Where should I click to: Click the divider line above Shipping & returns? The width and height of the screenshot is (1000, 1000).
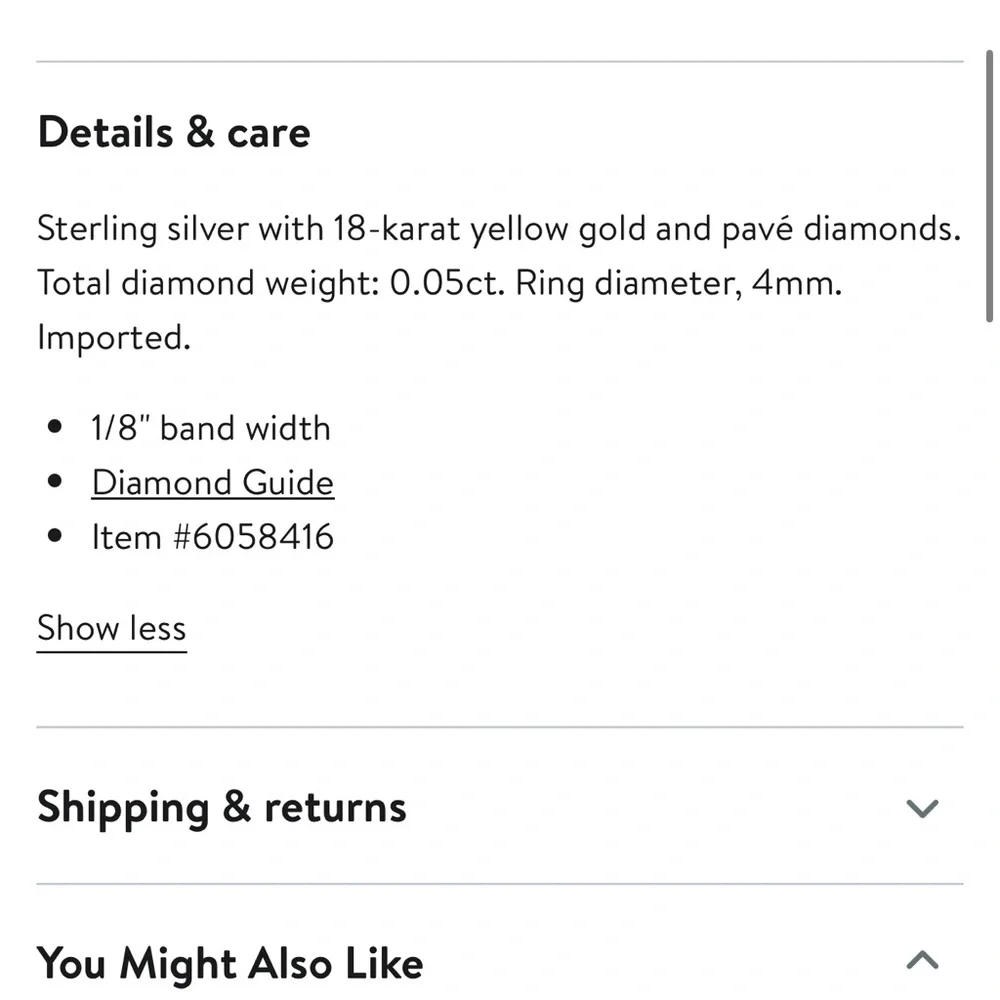(500, 727)
